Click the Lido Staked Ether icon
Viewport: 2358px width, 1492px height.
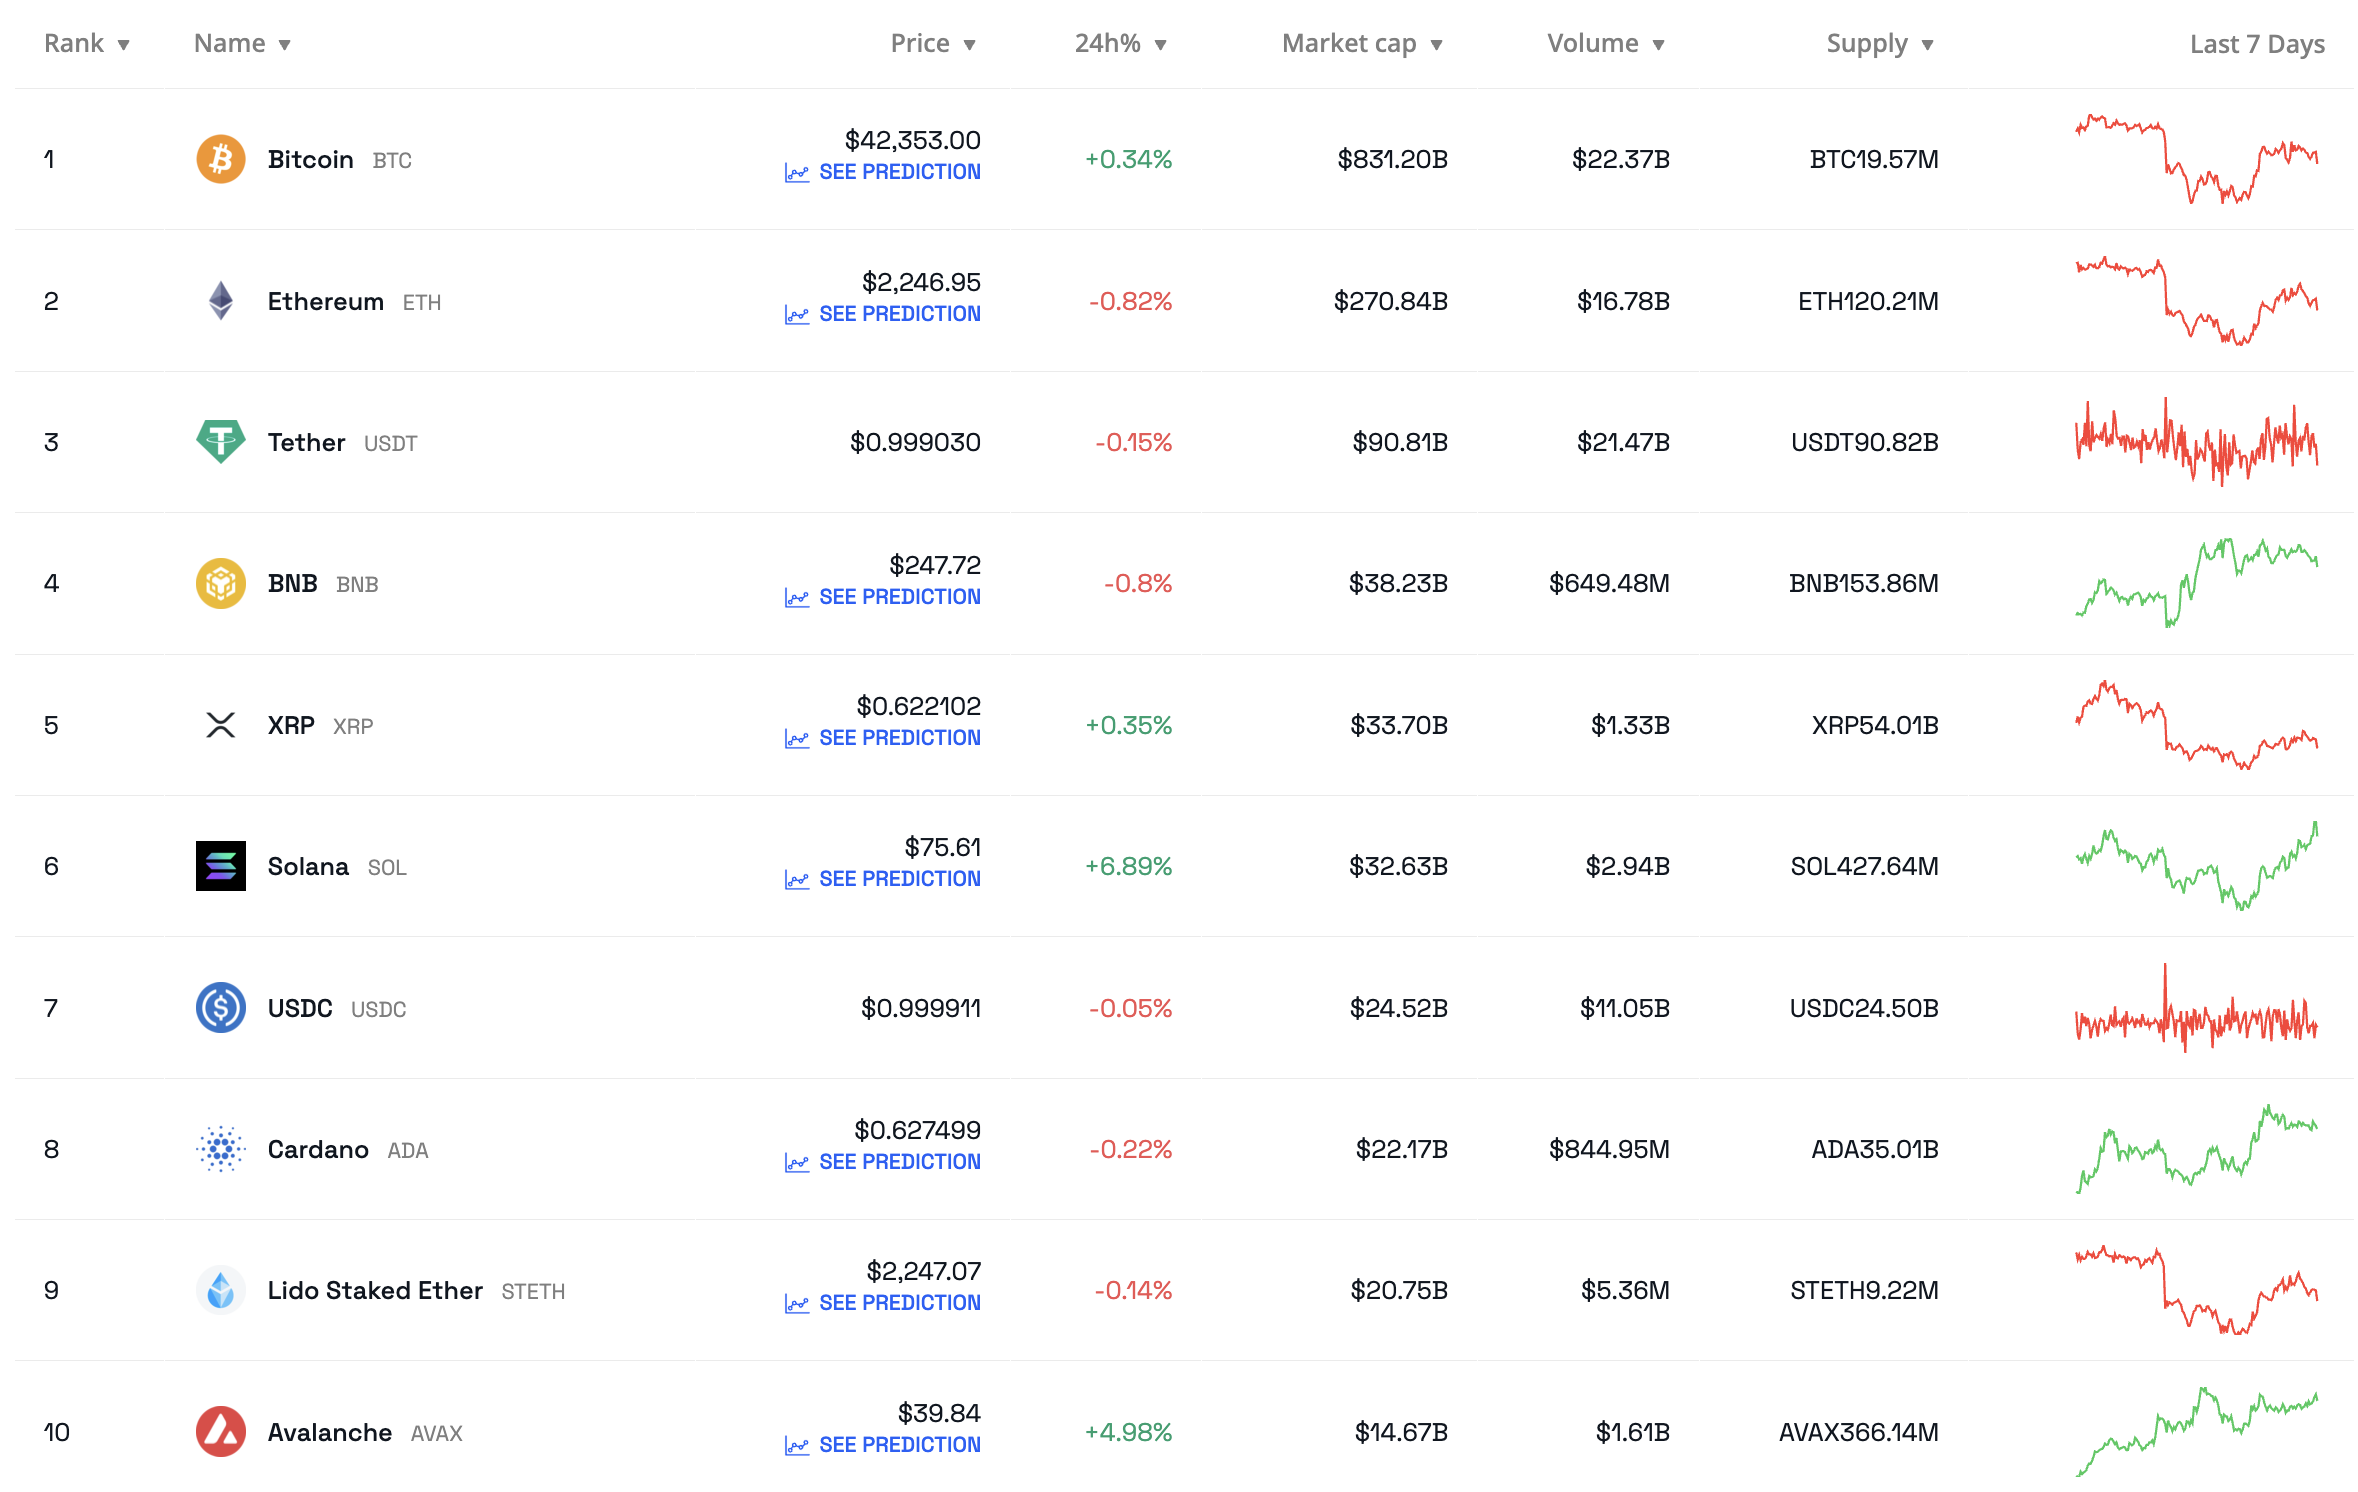click(220, 1290)
